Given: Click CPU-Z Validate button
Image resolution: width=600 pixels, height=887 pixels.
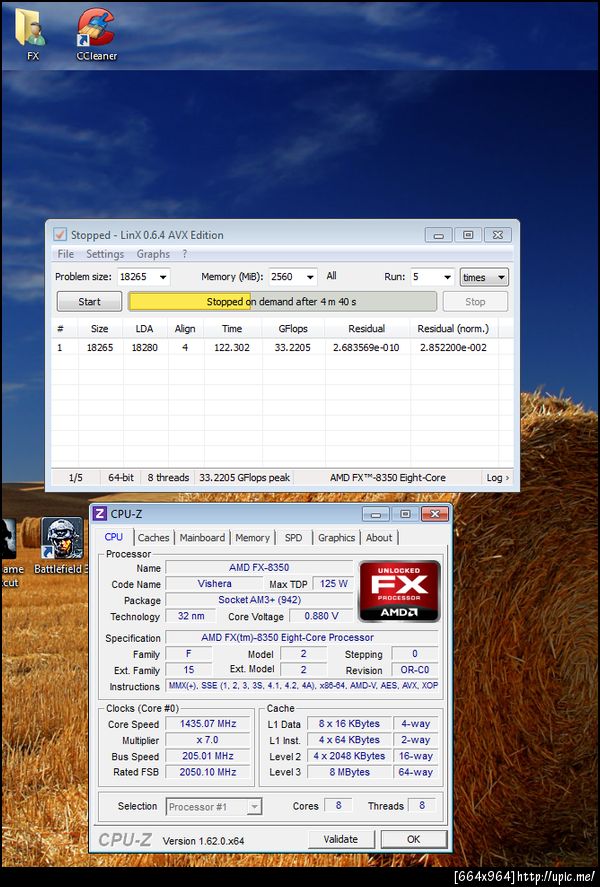Looking at the screenshot, I should [340, 839].
